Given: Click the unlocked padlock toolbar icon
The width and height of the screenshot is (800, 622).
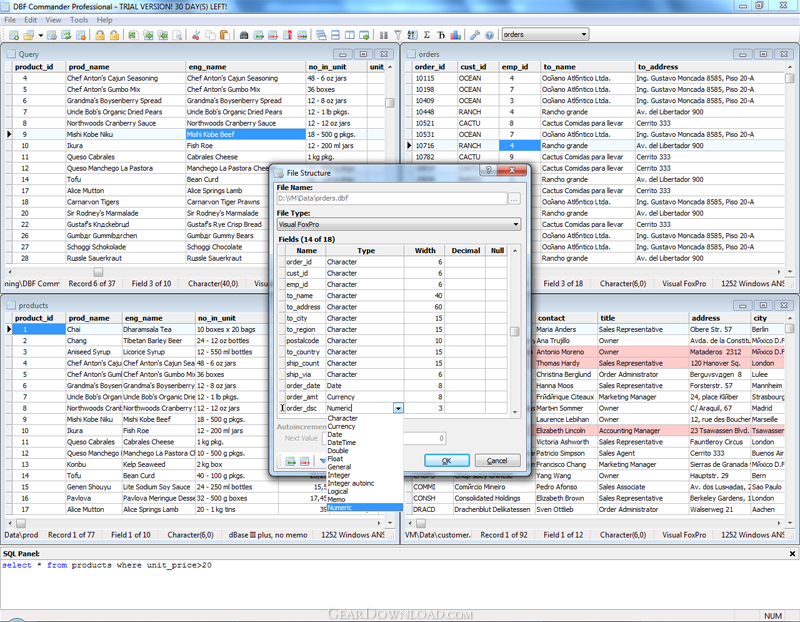Looking at the screenshot, I should 114,35.
